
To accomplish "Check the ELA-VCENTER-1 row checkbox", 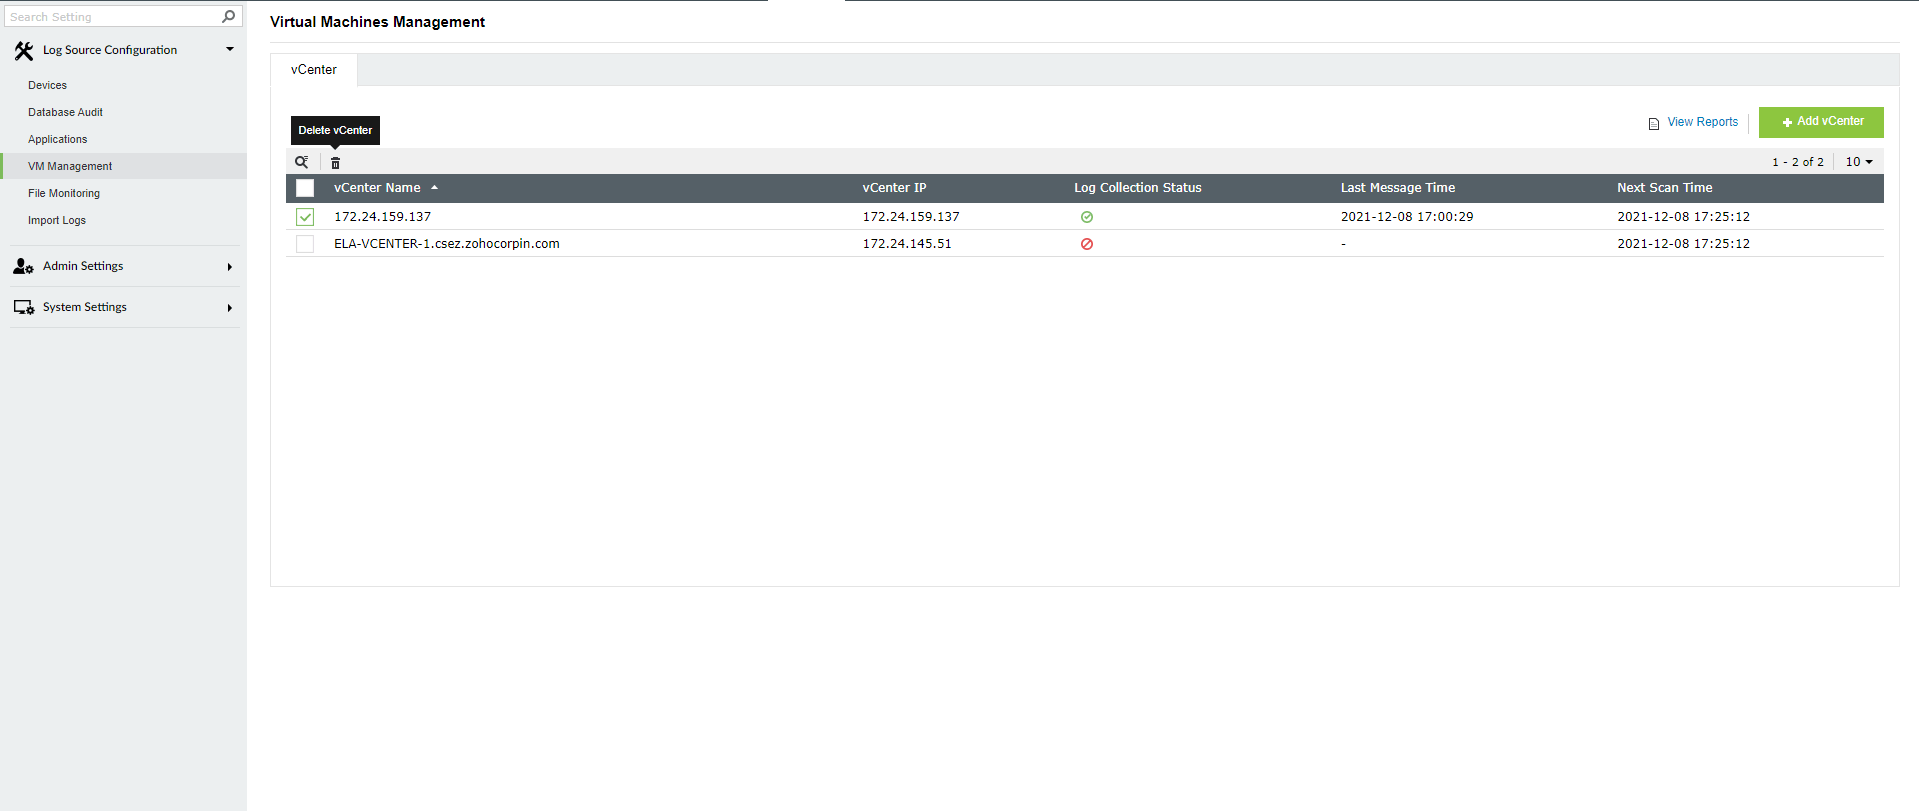I will click(305, 244).
